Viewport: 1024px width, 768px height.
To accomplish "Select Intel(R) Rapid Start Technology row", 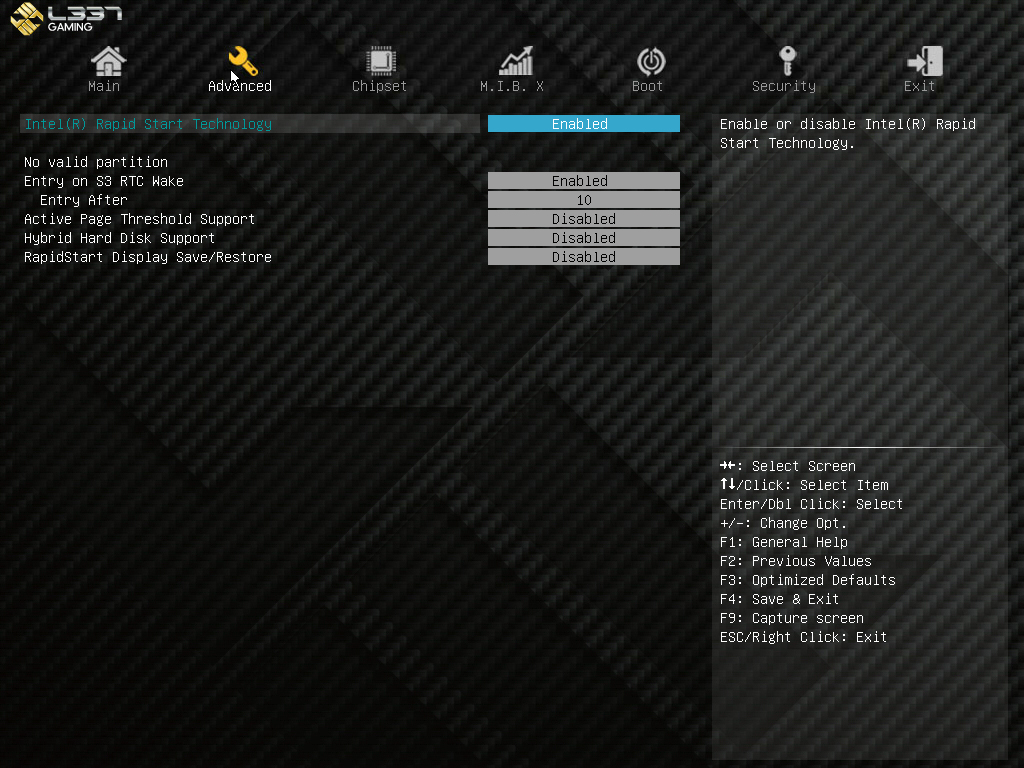I will point(250,123).
